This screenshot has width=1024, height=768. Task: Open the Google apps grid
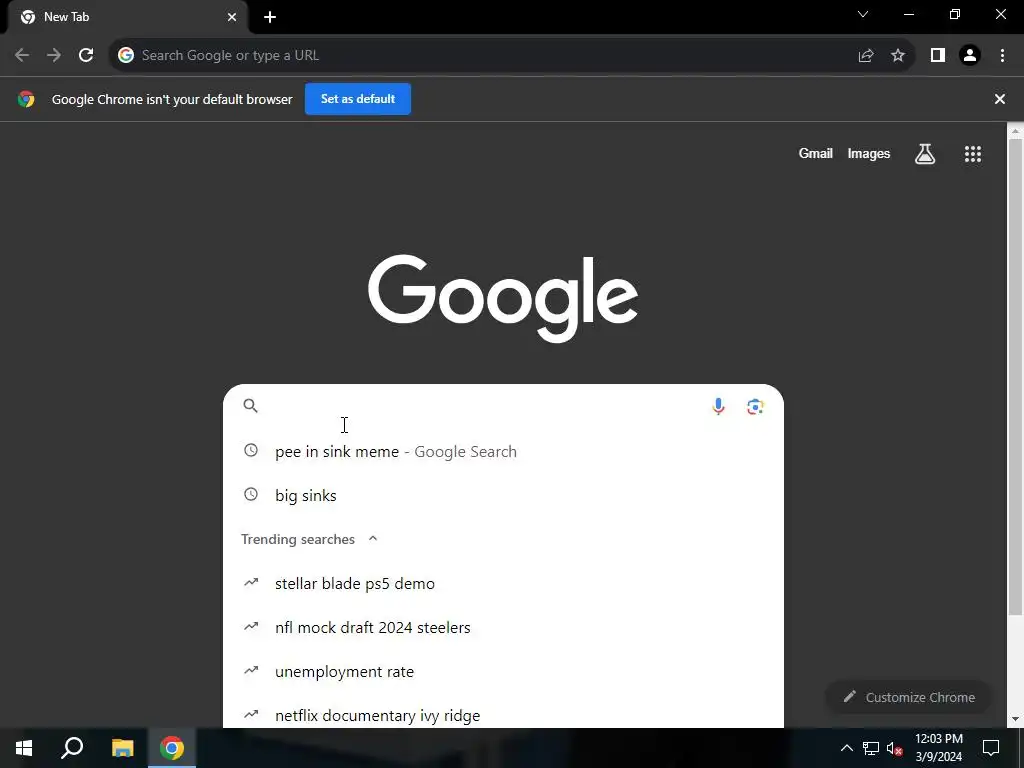pyautogui.click(x=973, y=154)
